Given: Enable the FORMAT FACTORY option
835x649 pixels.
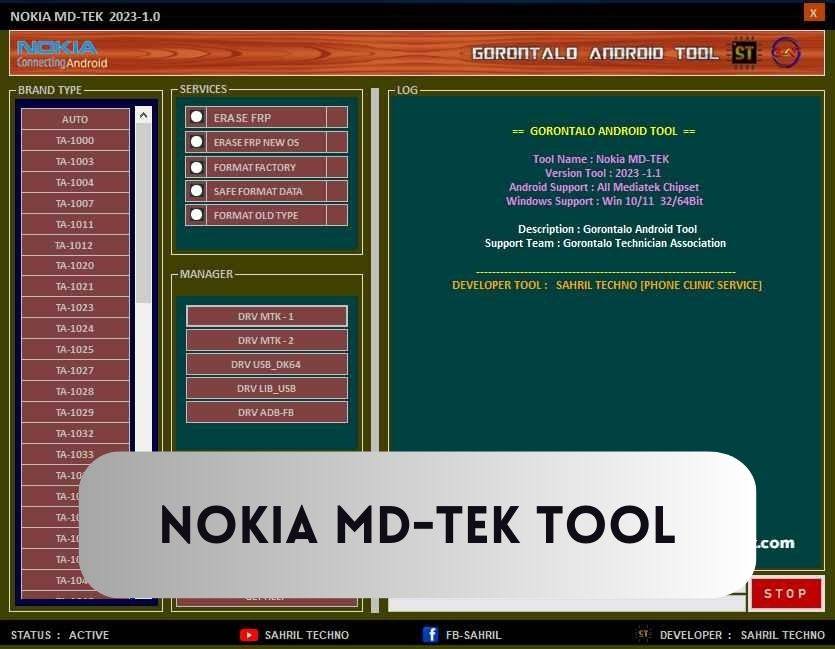Looking at the screenshot, I should click(x=196, y=166).
